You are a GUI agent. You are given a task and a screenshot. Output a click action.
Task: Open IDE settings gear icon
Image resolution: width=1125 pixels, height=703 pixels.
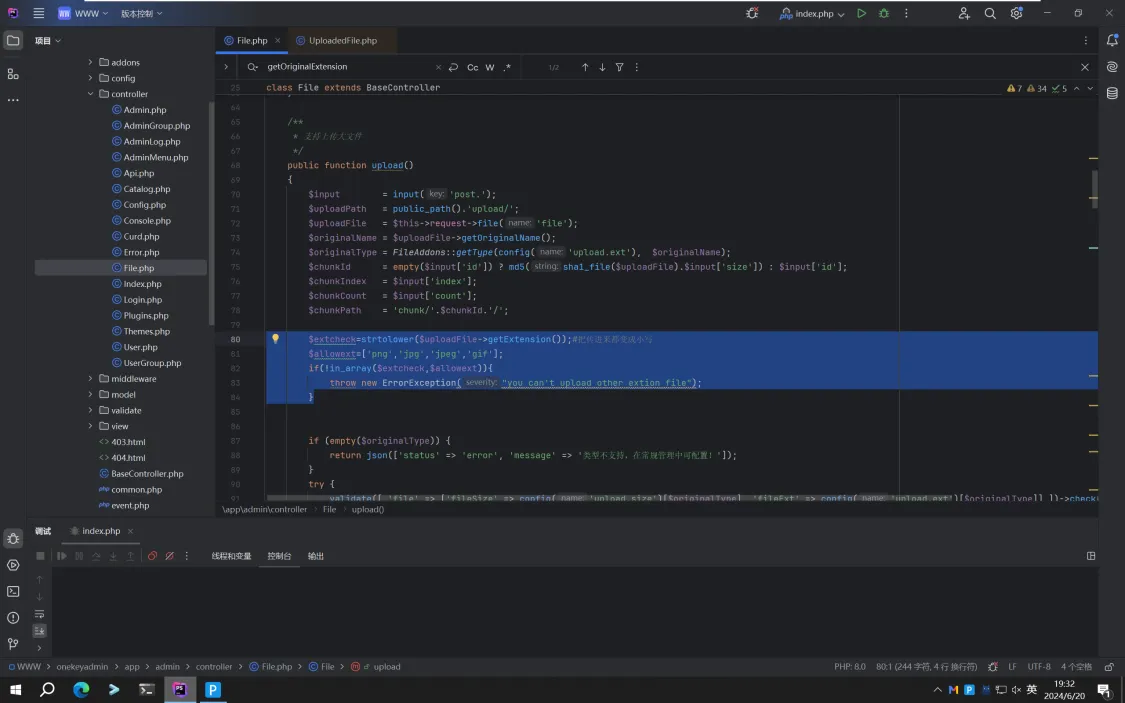(1016, 13)
